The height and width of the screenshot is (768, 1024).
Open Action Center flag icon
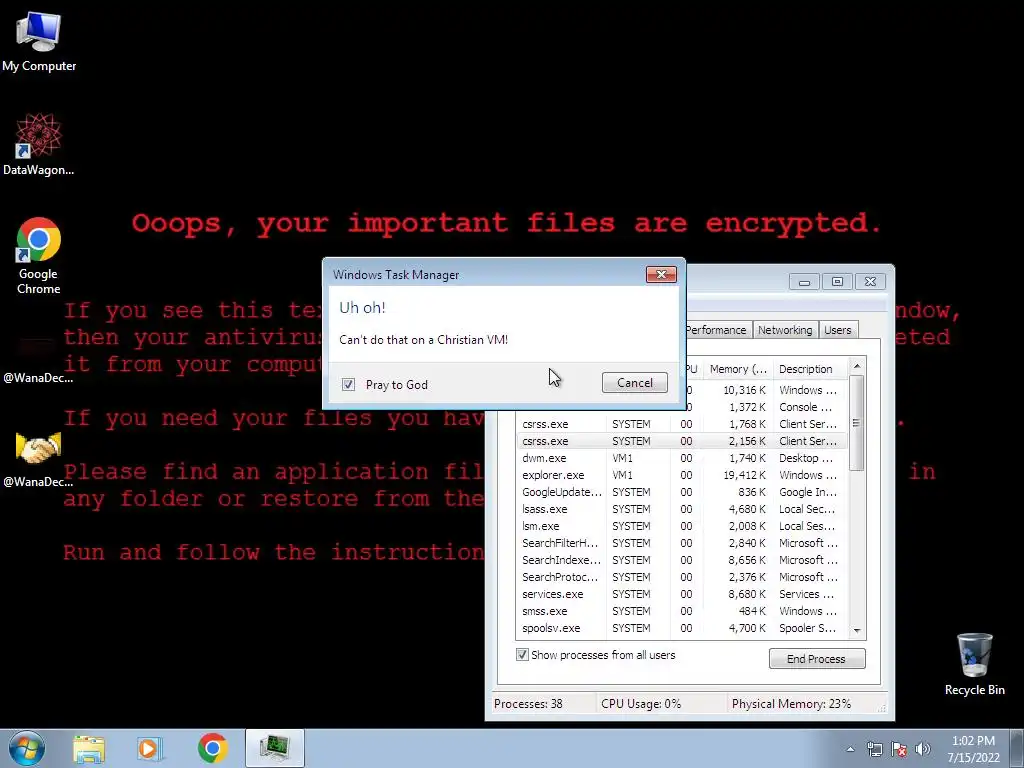(x=899, y=749)
